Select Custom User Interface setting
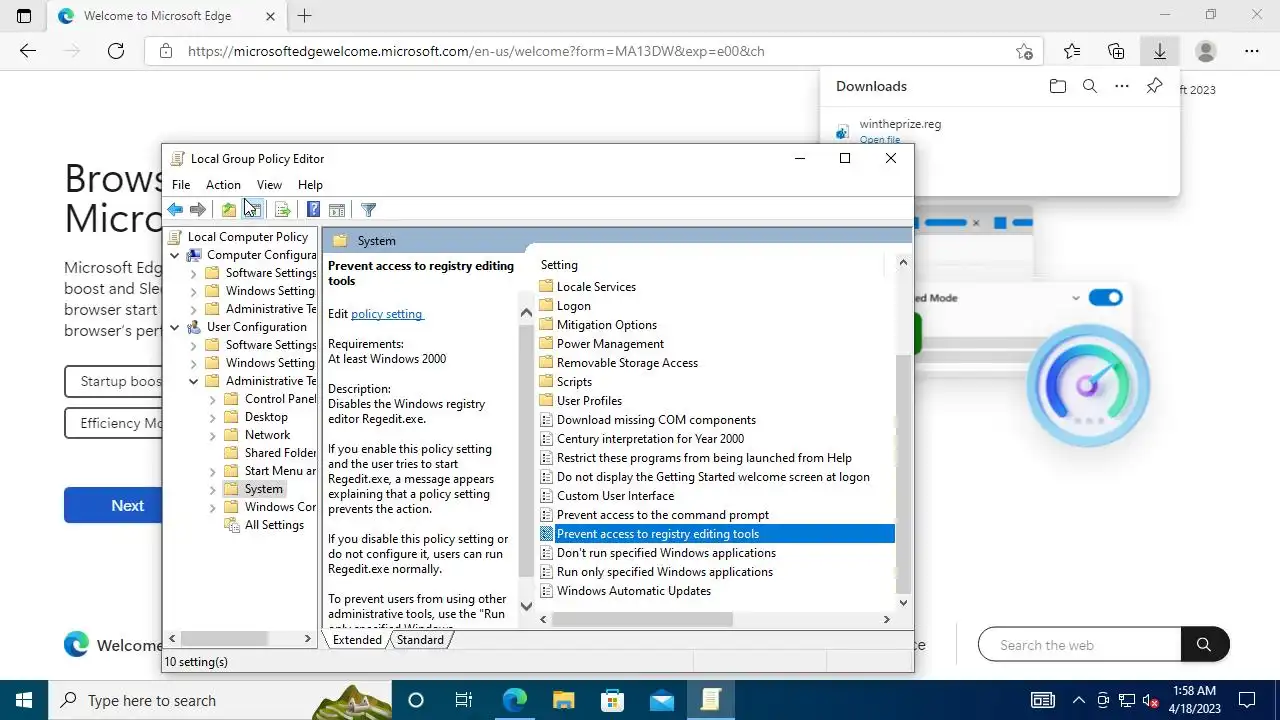This screenshot has width=1280, height=720. tap(615, 496)
